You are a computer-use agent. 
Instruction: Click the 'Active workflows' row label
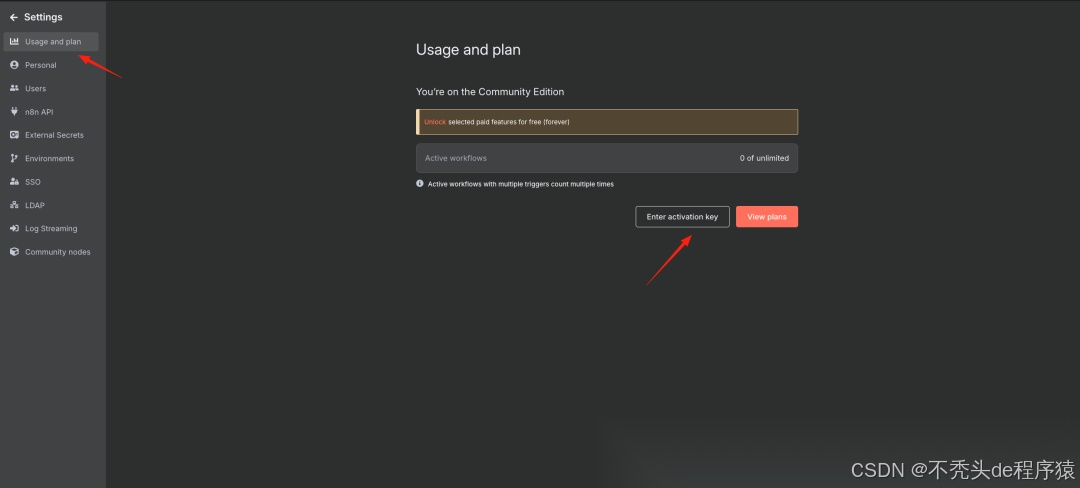point(456,158)
